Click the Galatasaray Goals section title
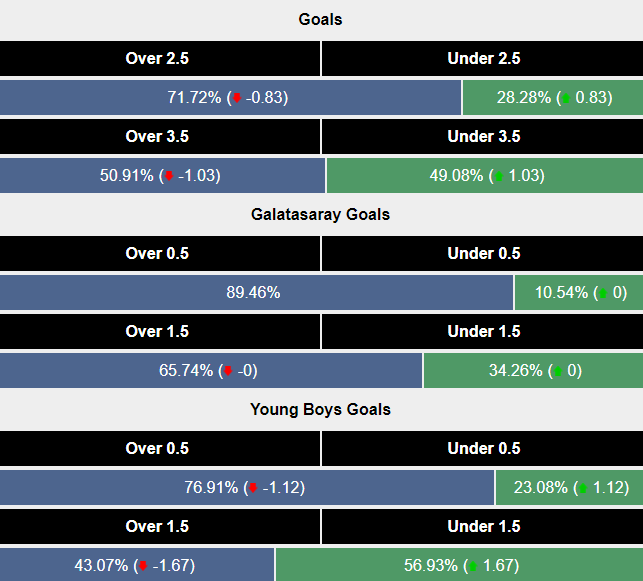643x581 pixels. coord(321,215)
